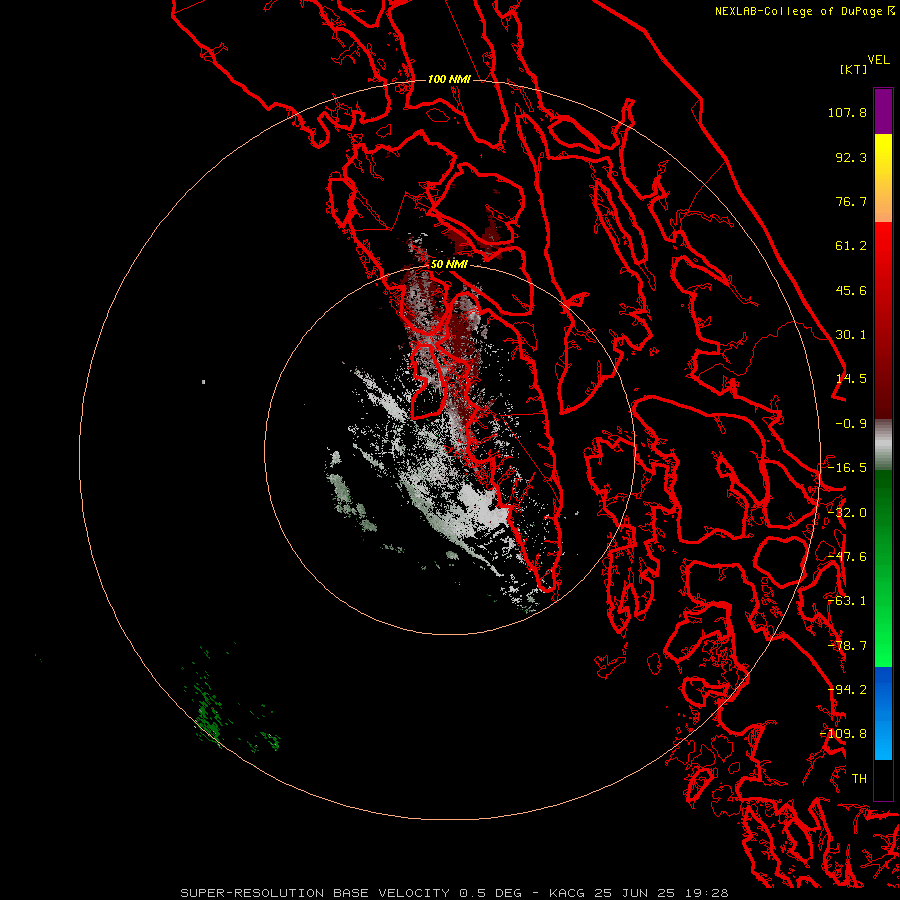Select the 61.2 value on the velocity scale

[851, 246]
